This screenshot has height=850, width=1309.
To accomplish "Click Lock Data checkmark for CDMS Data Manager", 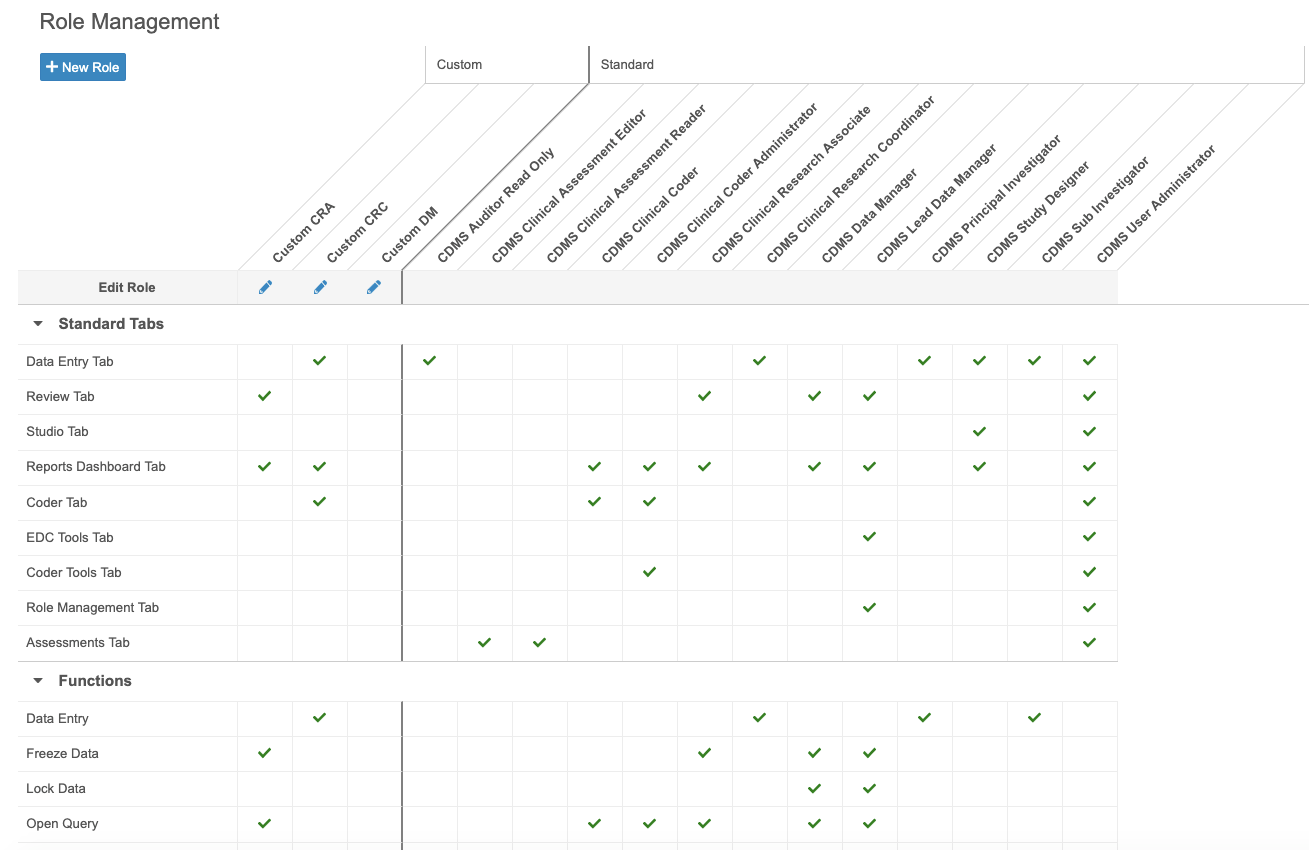I will click(x=814, y=789).
